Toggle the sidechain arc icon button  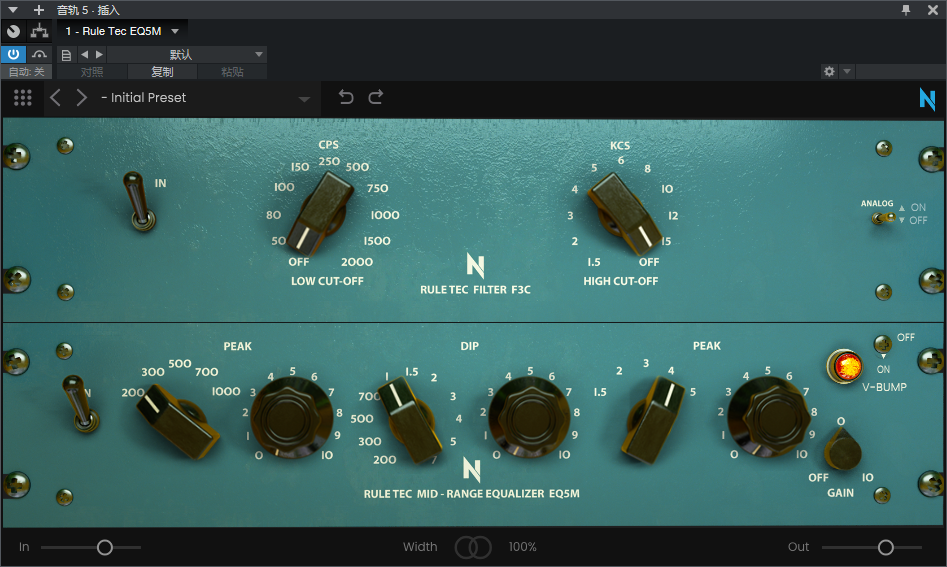[x=39, y=54]
